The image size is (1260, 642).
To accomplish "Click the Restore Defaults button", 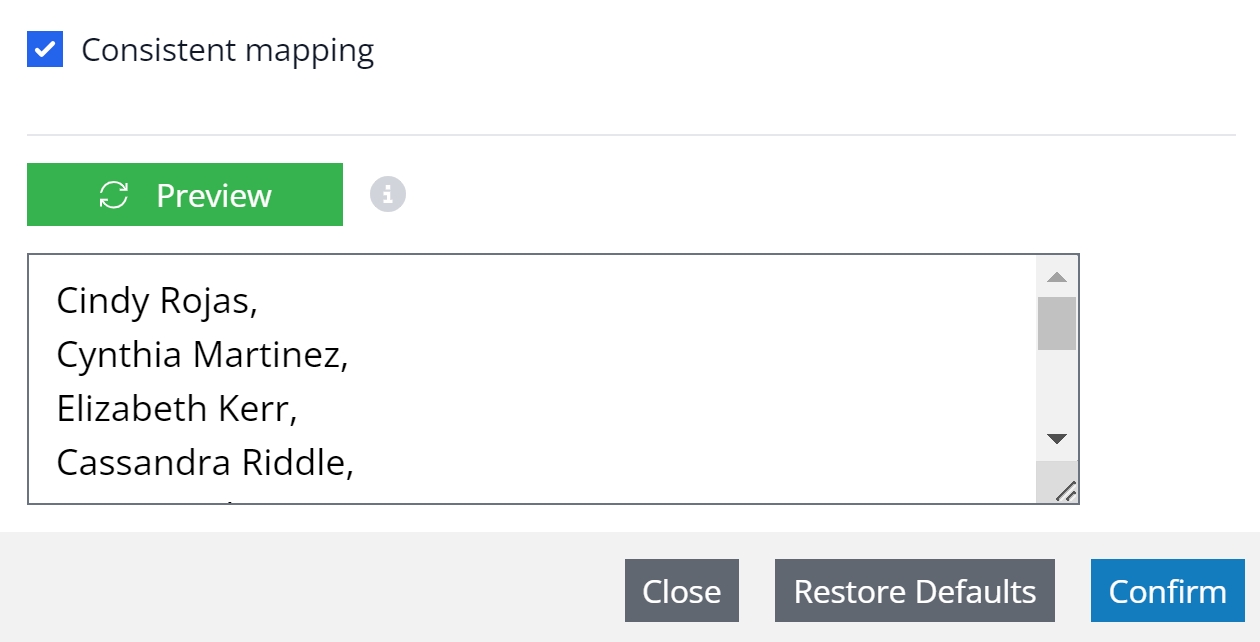I will [914, 591].
